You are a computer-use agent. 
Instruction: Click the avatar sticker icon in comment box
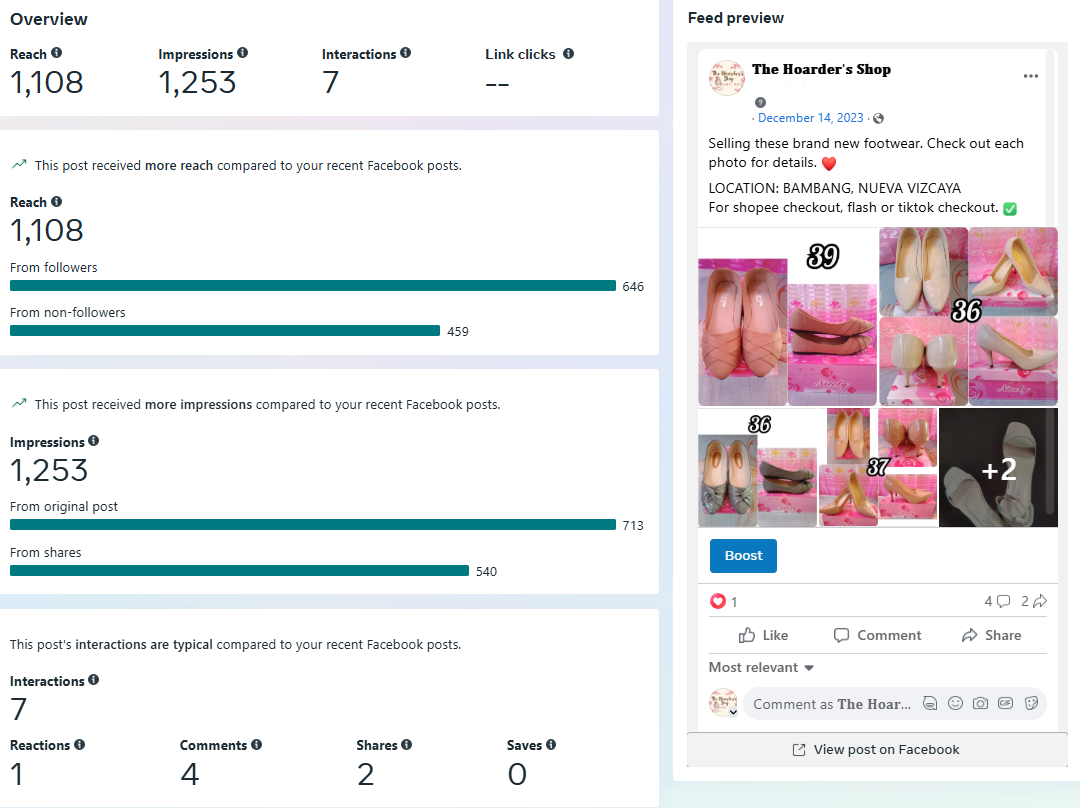coord(930,703)
